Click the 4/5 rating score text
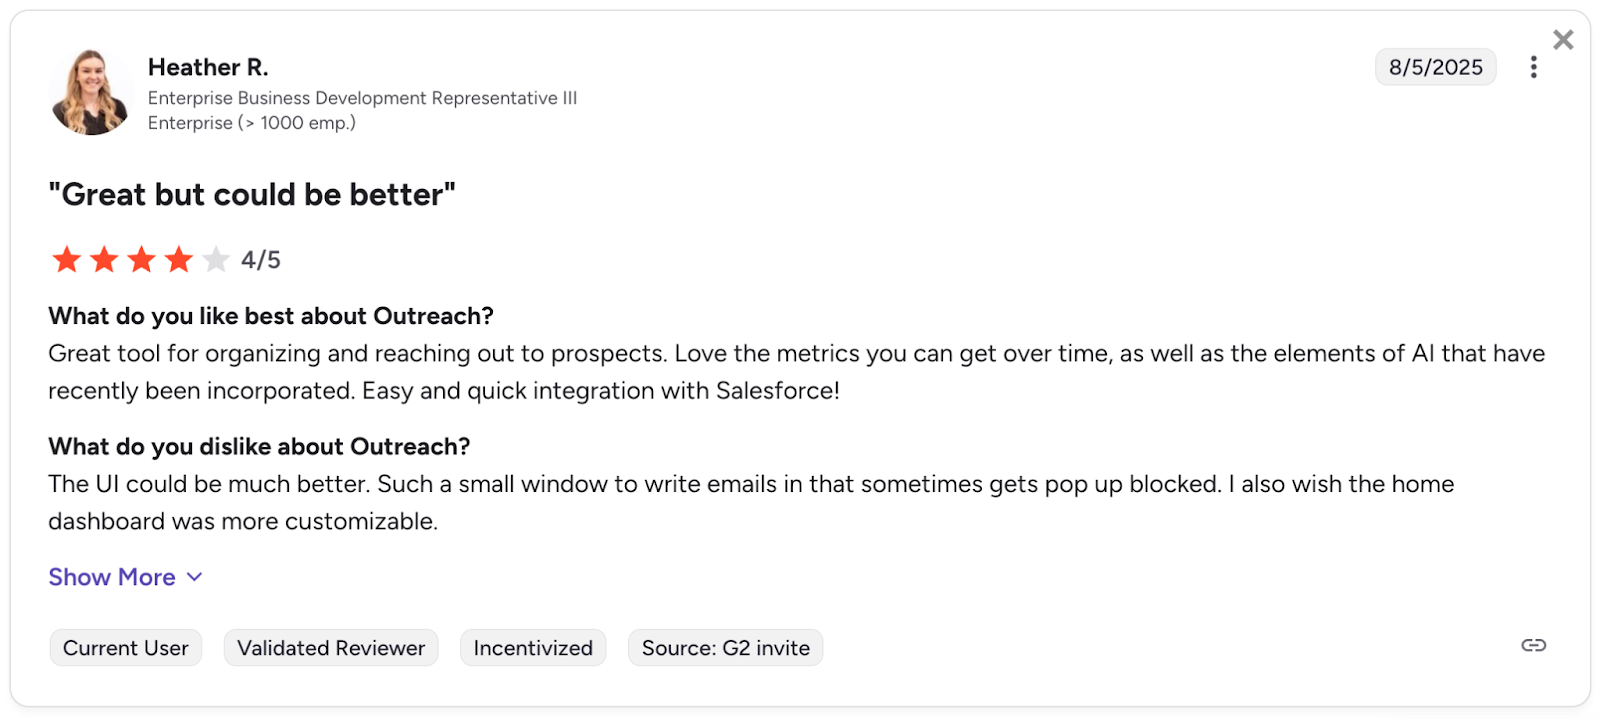The width and height of the screenshot is (1600, 721). click(261, 260)
